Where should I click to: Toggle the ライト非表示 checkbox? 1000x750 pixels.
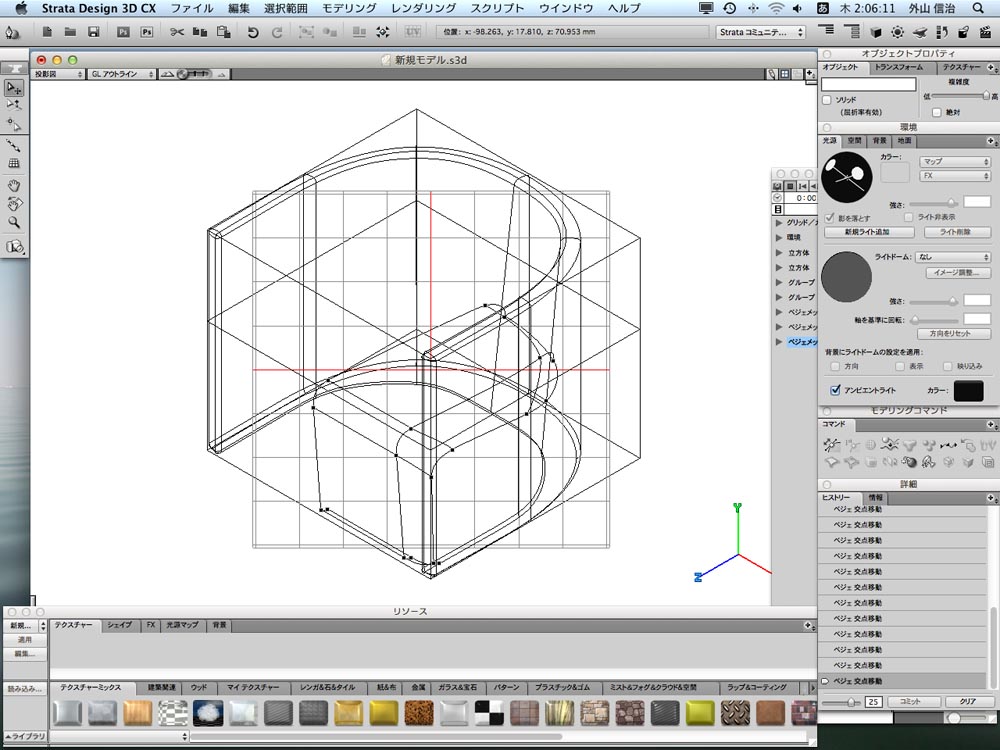pos(909,217)
